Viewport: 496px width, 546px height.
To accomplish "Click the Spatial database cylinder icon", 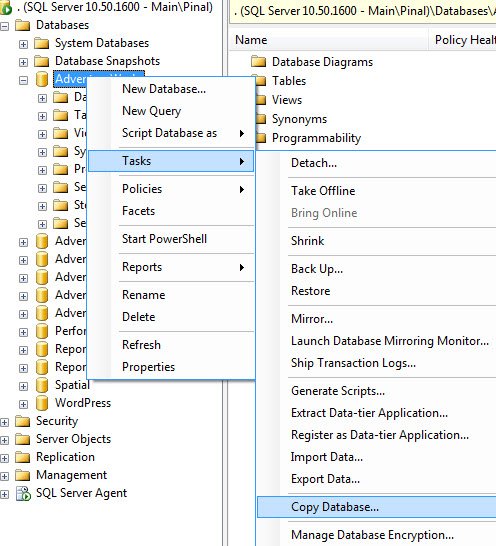I will pyautogui.click(x=42, y=385).
